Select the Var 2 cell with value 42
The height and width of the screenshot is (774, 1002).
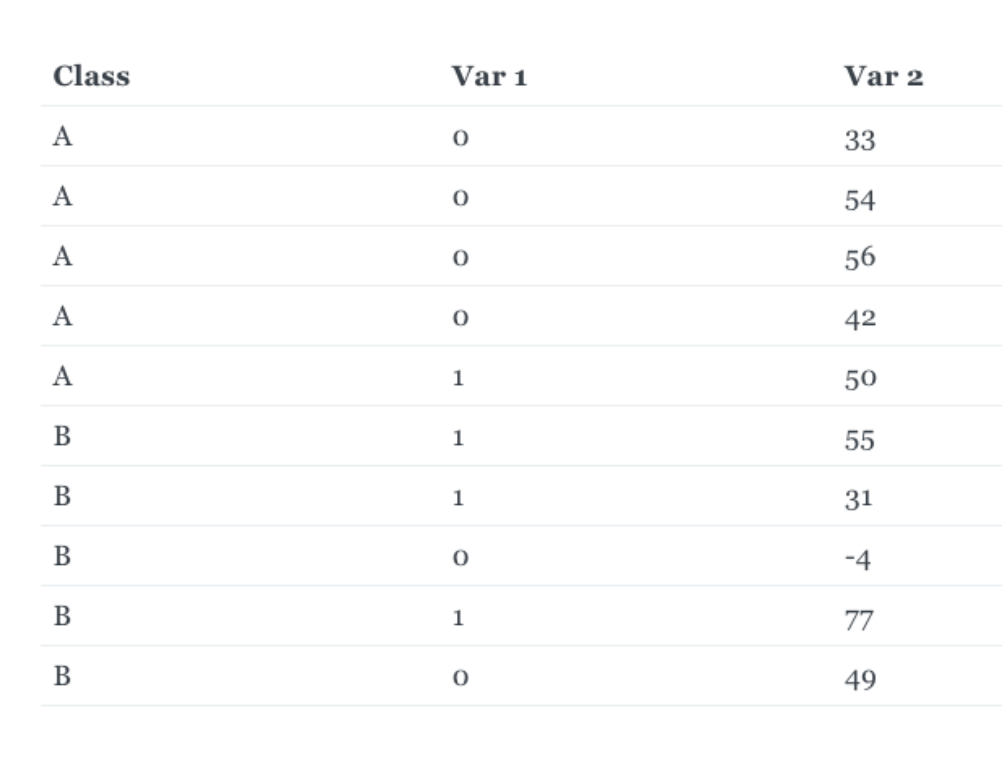click(860, 318)
